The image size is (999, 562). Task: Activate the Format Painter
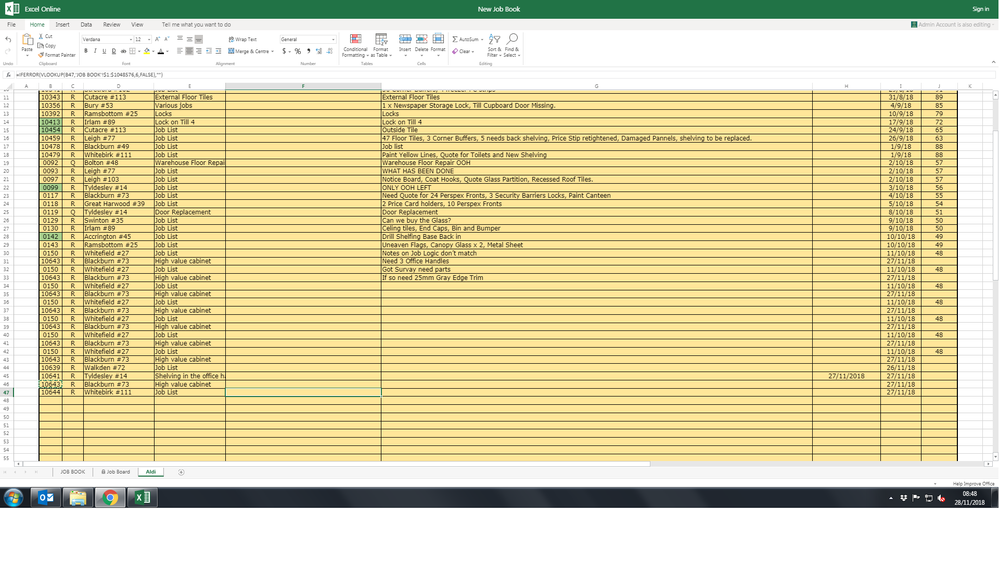(56, 55)
